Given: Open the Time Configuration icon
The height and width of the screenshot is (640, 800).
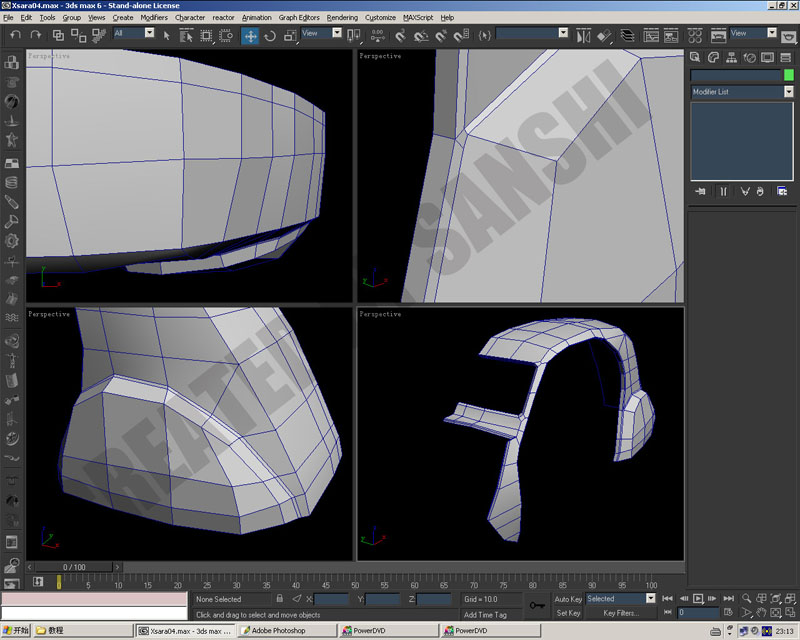Looking at the screenshot, I should point(728,612).
